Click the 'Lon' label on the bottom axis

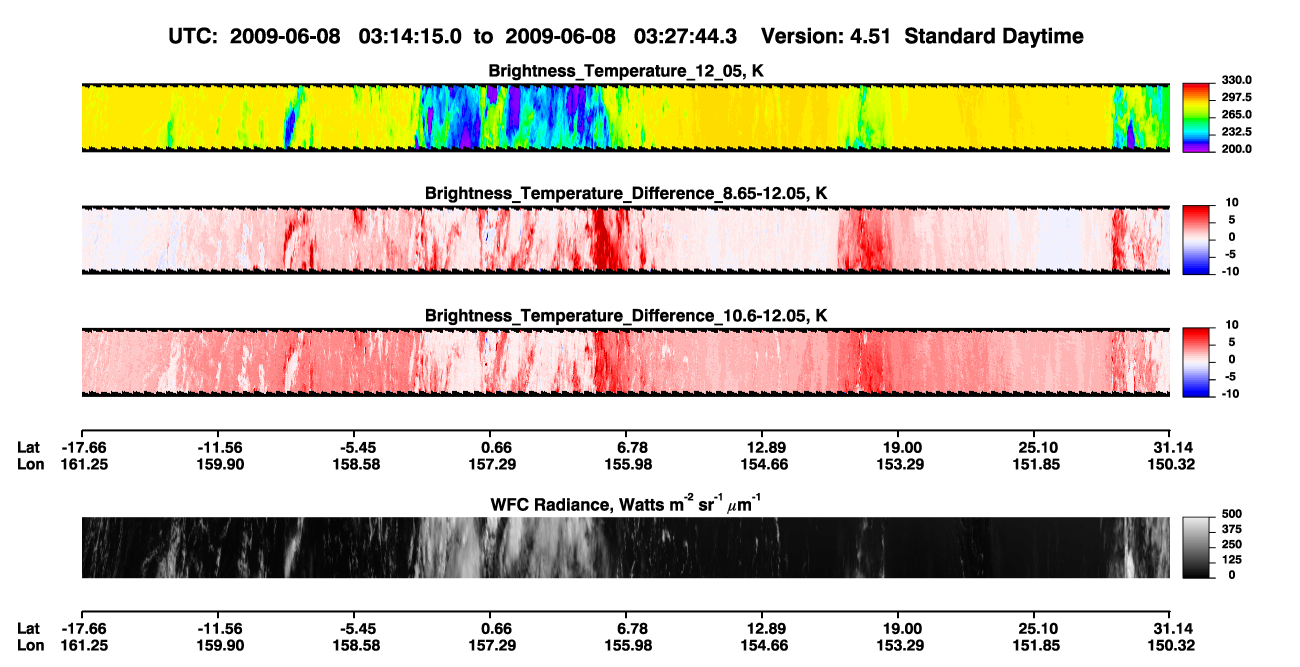(30, 646)
